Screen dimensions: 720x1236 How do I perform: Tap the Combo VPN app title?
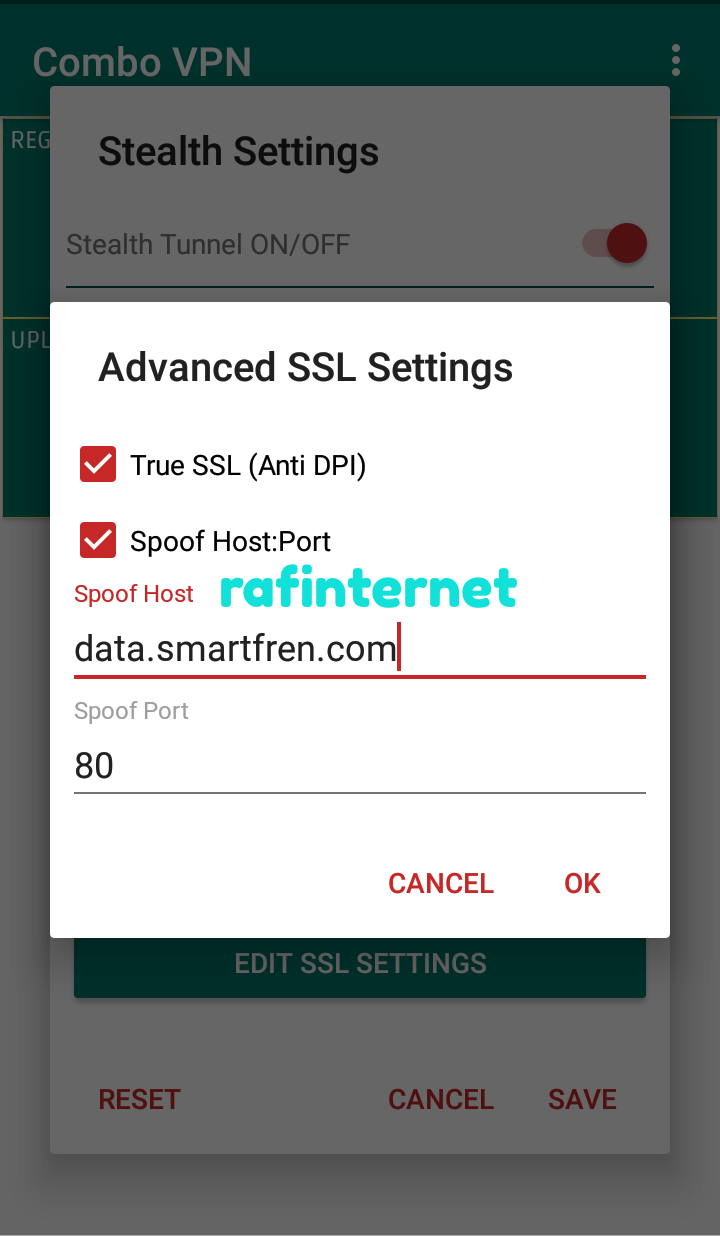142,62
